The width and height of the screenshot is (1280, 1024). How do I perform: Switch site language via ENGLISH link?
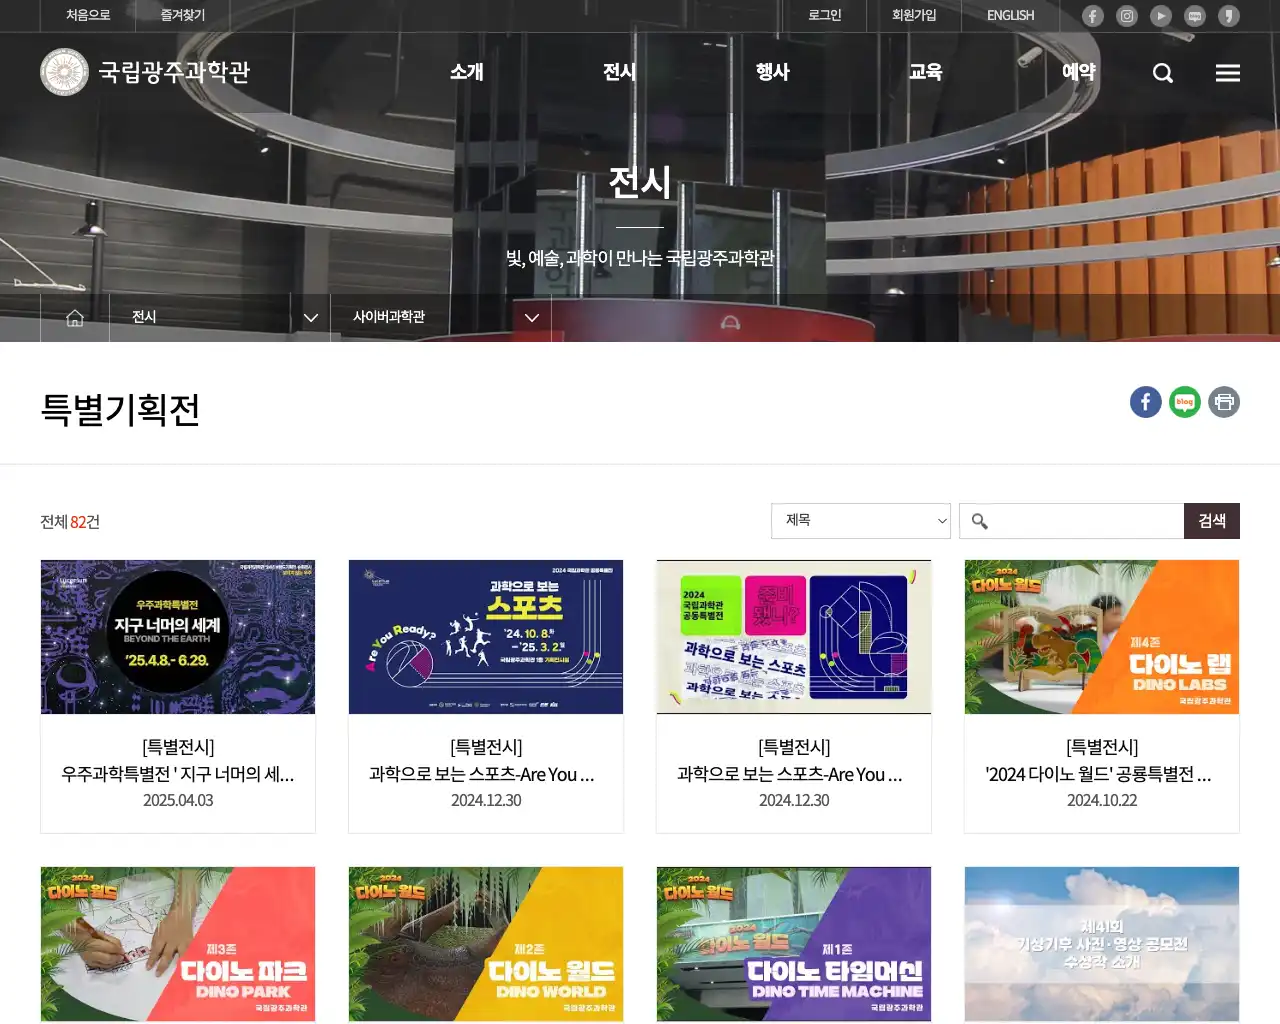(1010, 16)
